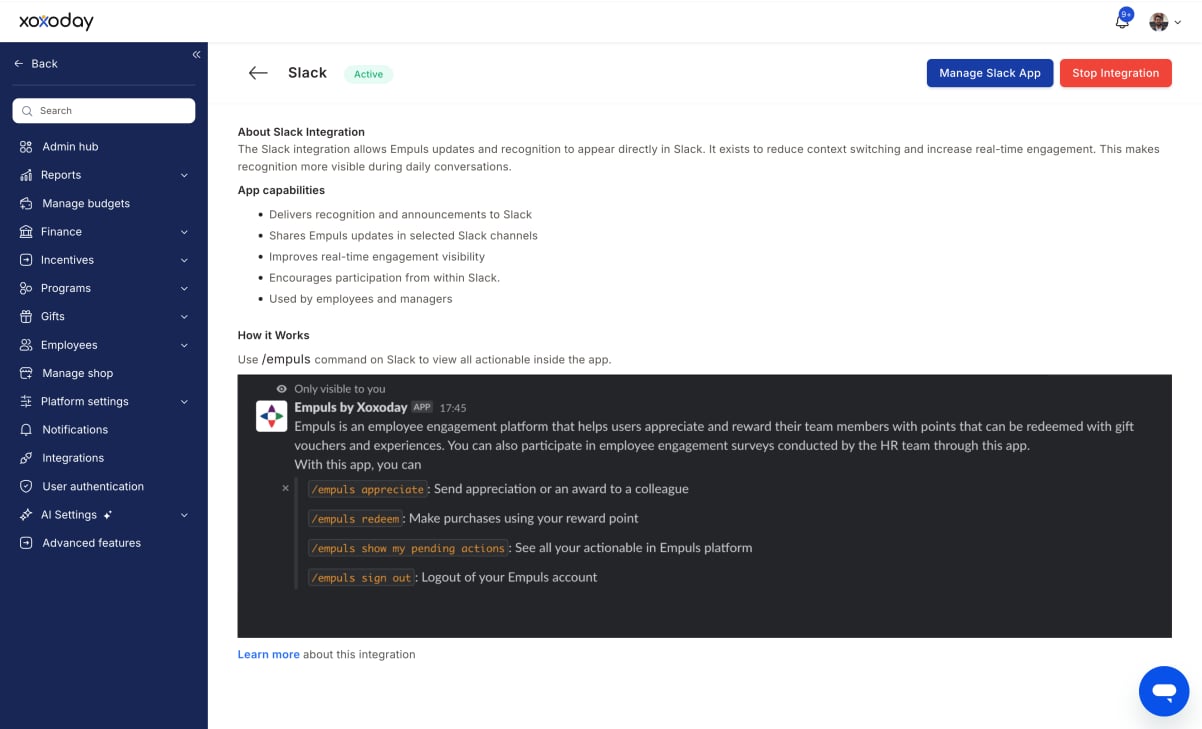Click the Incentives icon in sidebar
The image size is (1202, 729).
(26, 260)
